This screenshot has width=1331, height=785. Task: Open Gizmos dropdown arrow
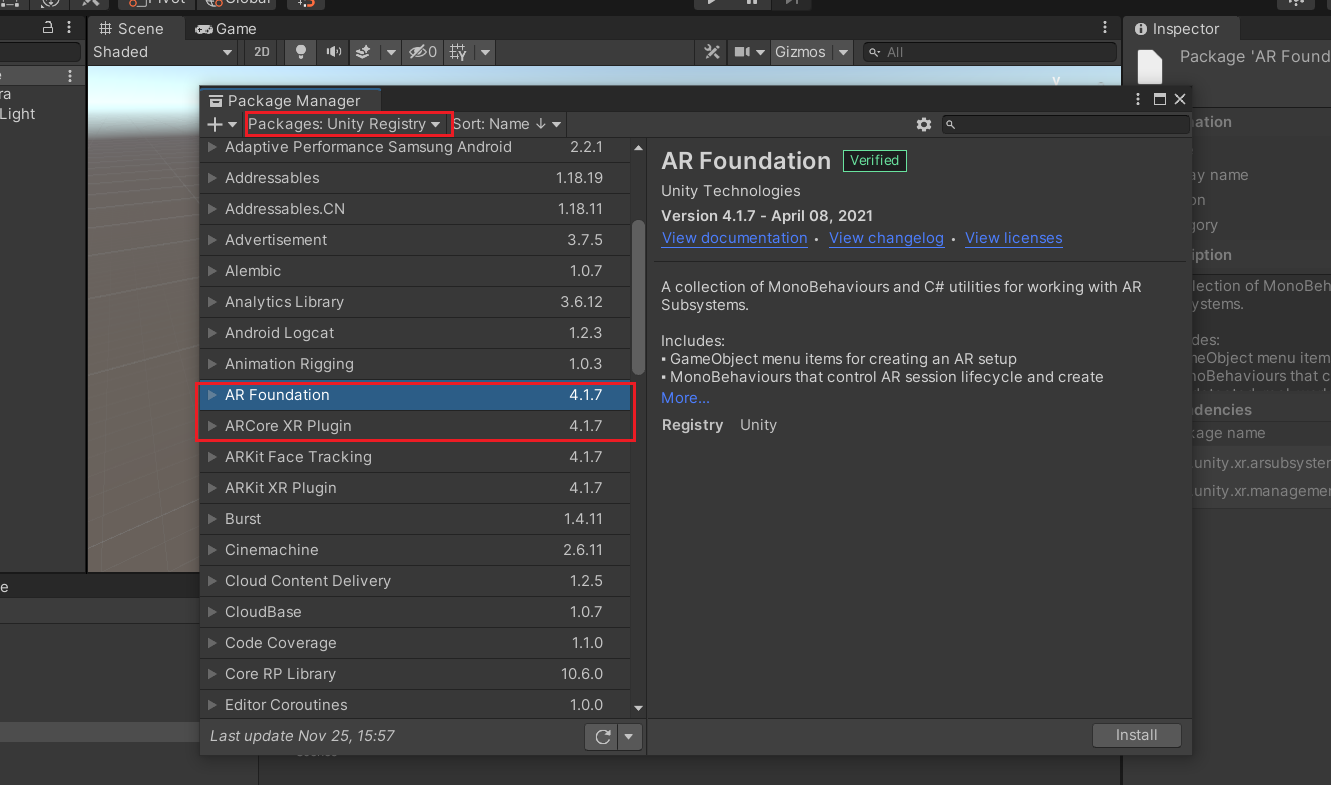(843, 52)
